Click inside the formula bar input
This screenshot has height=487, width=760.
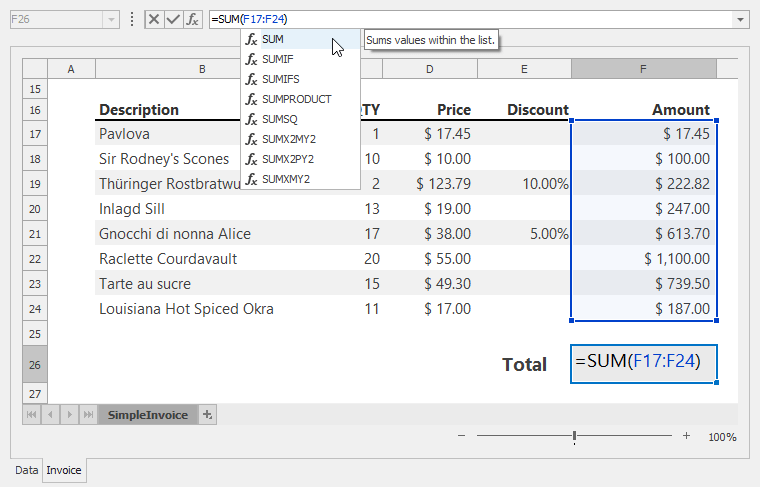pyautogui.click(x=500, y=19)
